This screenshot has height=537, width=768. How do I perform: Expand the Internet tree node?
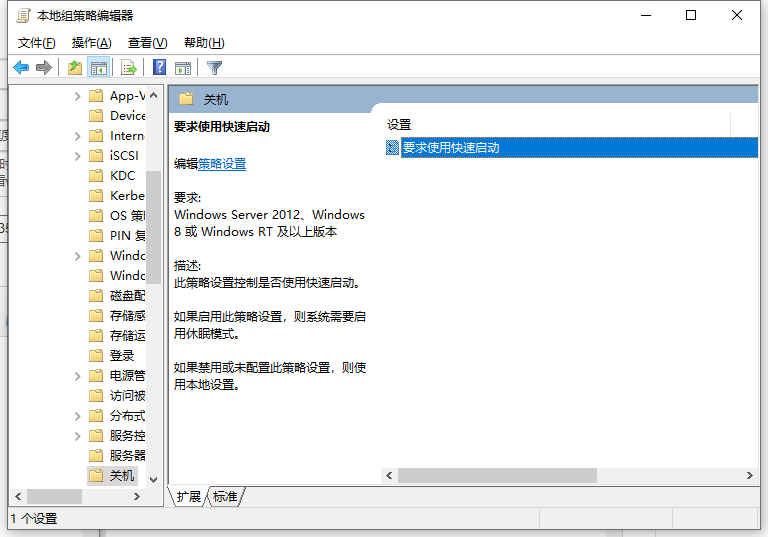[77, 136]
